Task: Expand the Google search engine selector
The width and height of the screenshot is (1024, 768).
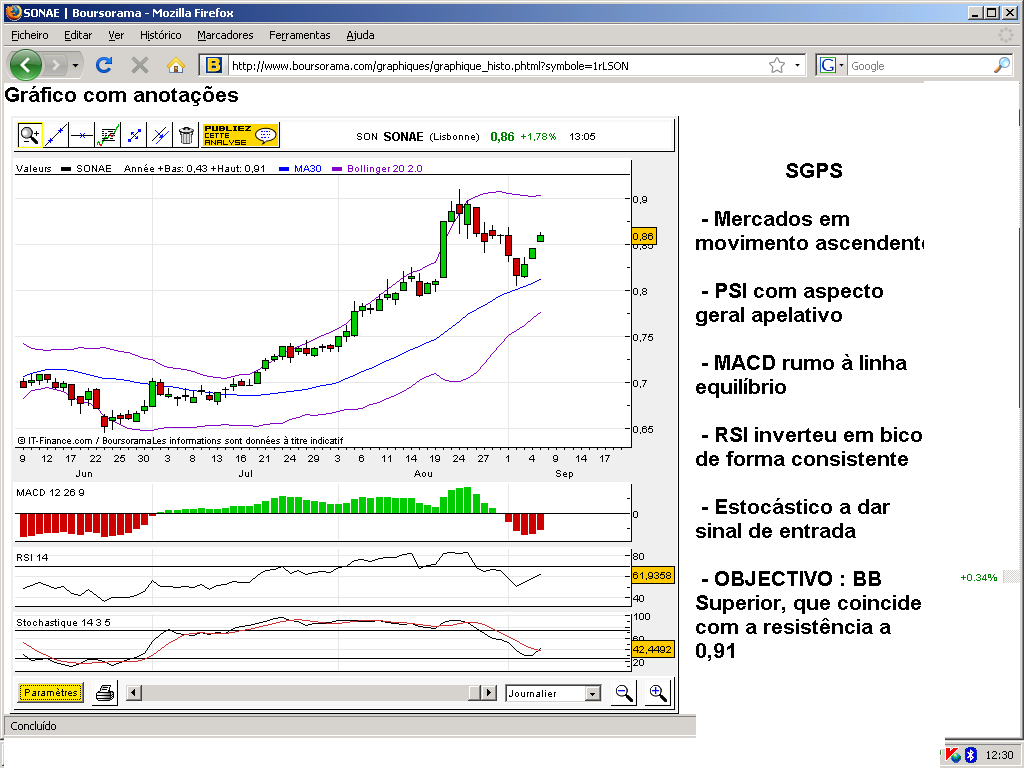Action: (832, 66)
